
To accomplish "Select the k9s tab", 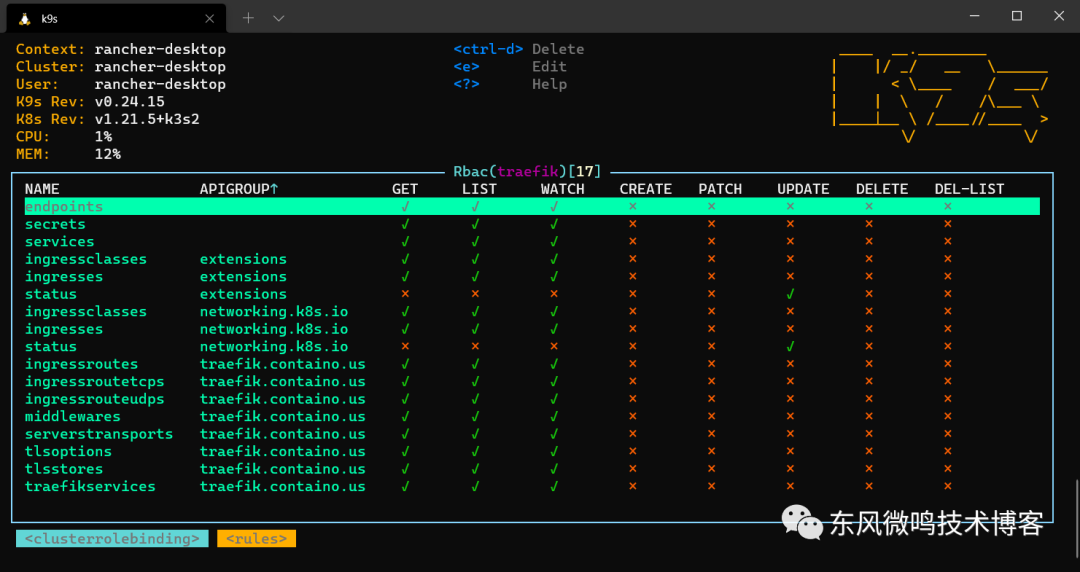I will (116, 19).
